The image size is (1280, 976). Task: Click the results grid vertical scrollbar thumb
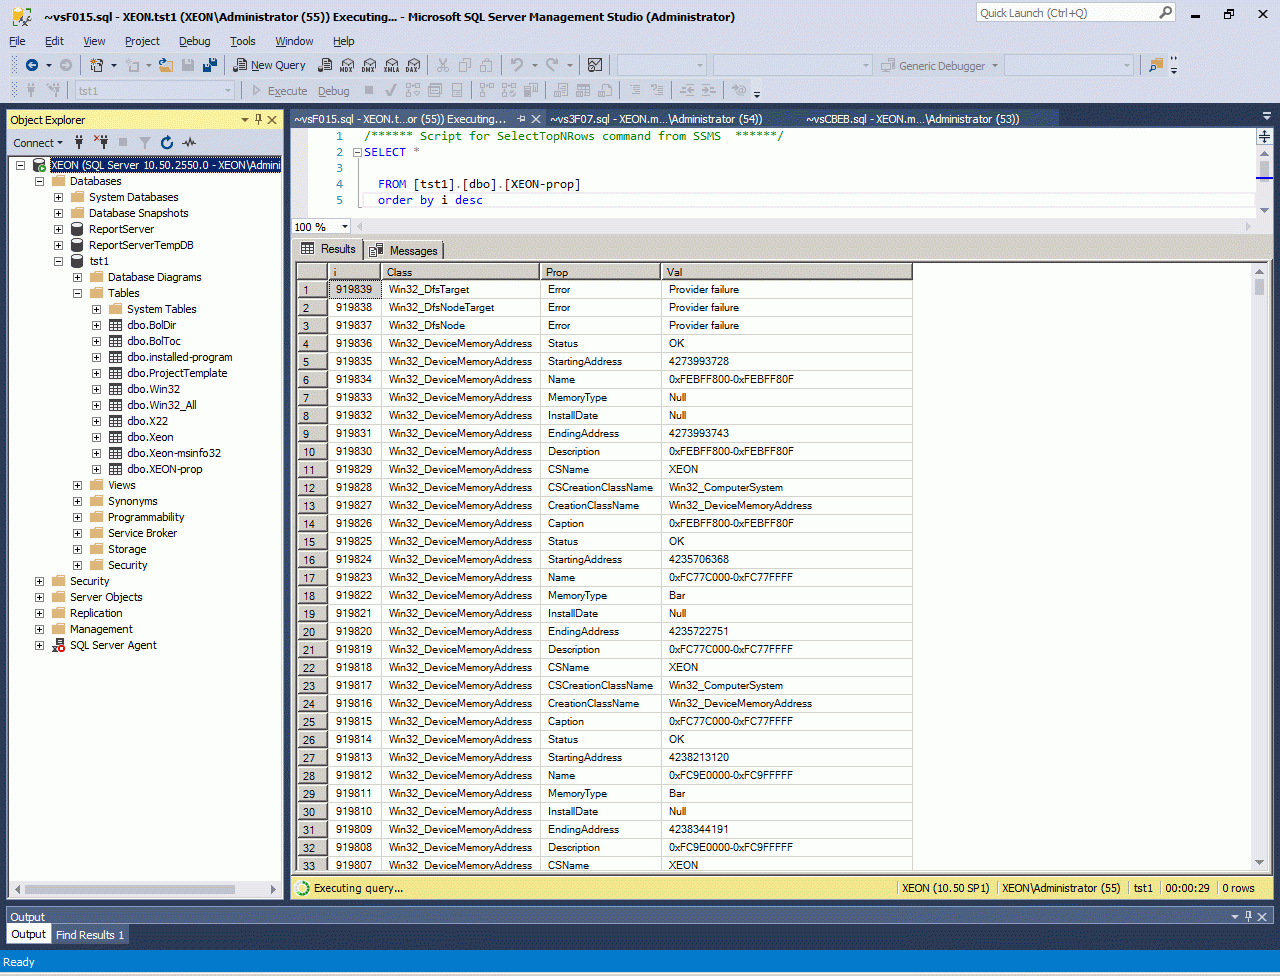click(x=1259, y=287)
